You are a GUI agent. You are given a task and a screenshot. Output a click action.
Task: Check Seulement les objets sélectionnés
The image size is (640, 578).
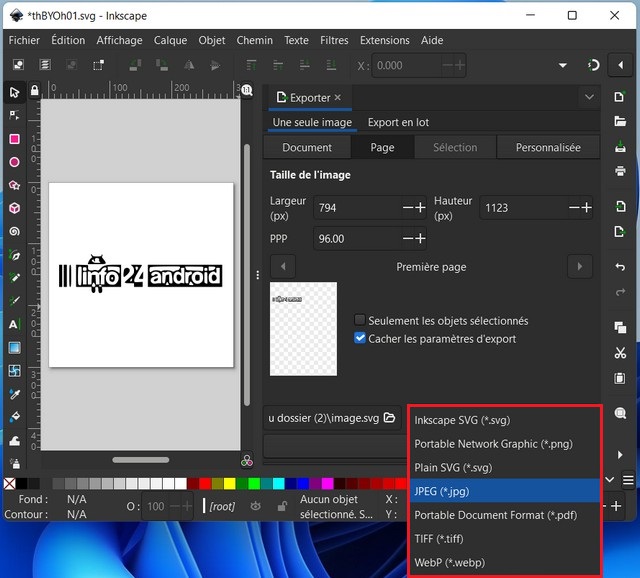click(360, 320)
